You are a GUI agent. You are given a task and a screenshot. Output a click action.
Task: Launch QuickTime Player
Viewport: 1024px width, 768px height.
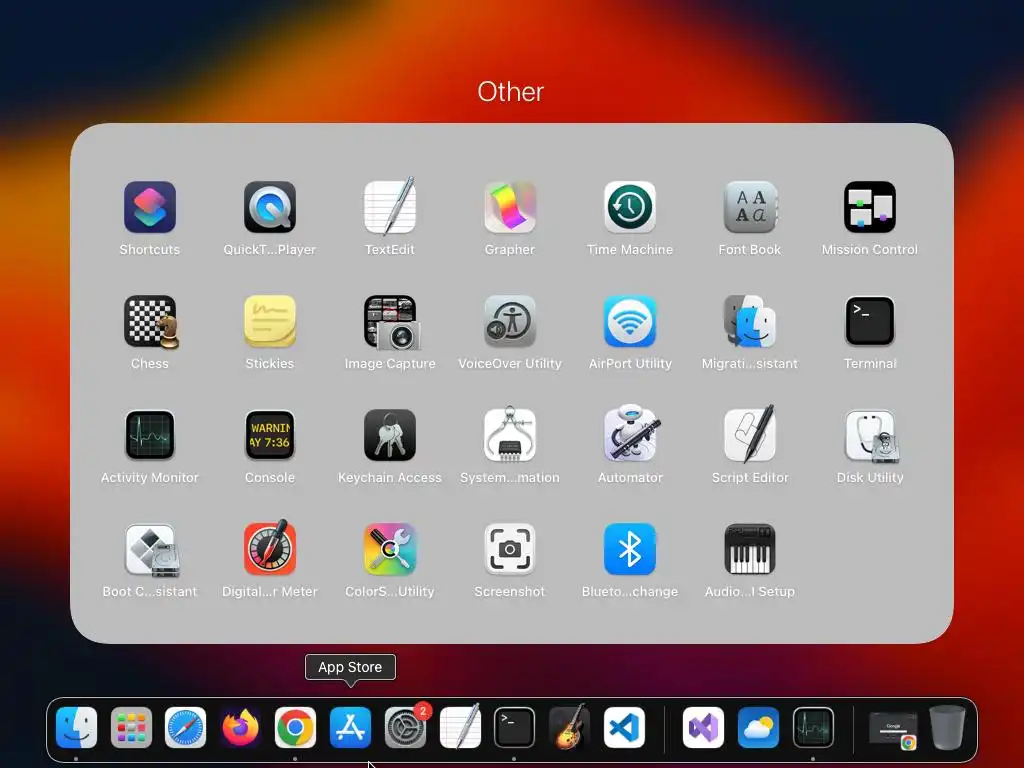point(270,207)
